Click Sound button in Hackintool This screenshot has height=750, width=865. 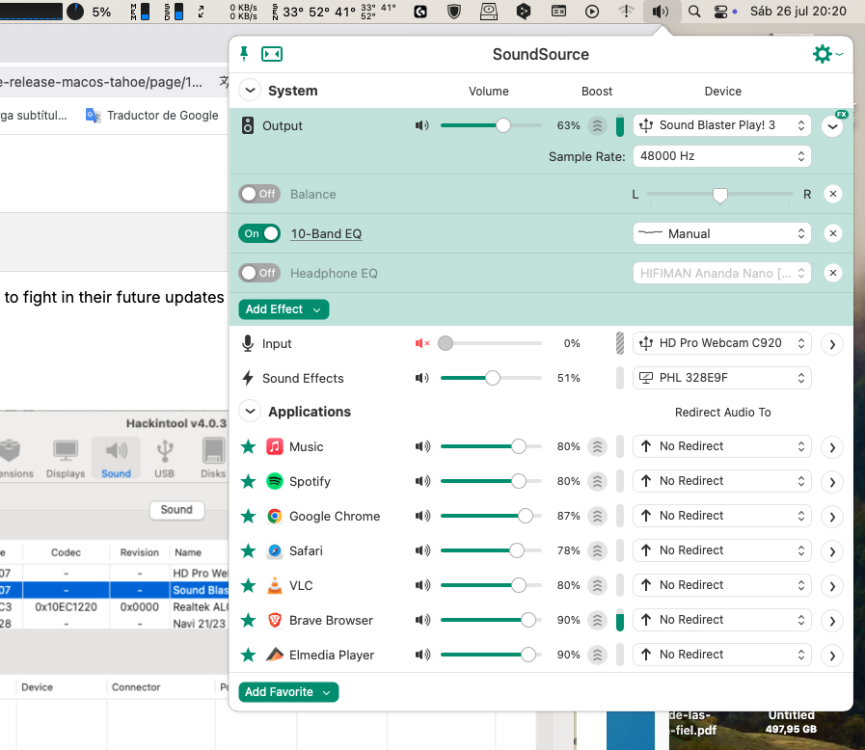click(177, 510)
